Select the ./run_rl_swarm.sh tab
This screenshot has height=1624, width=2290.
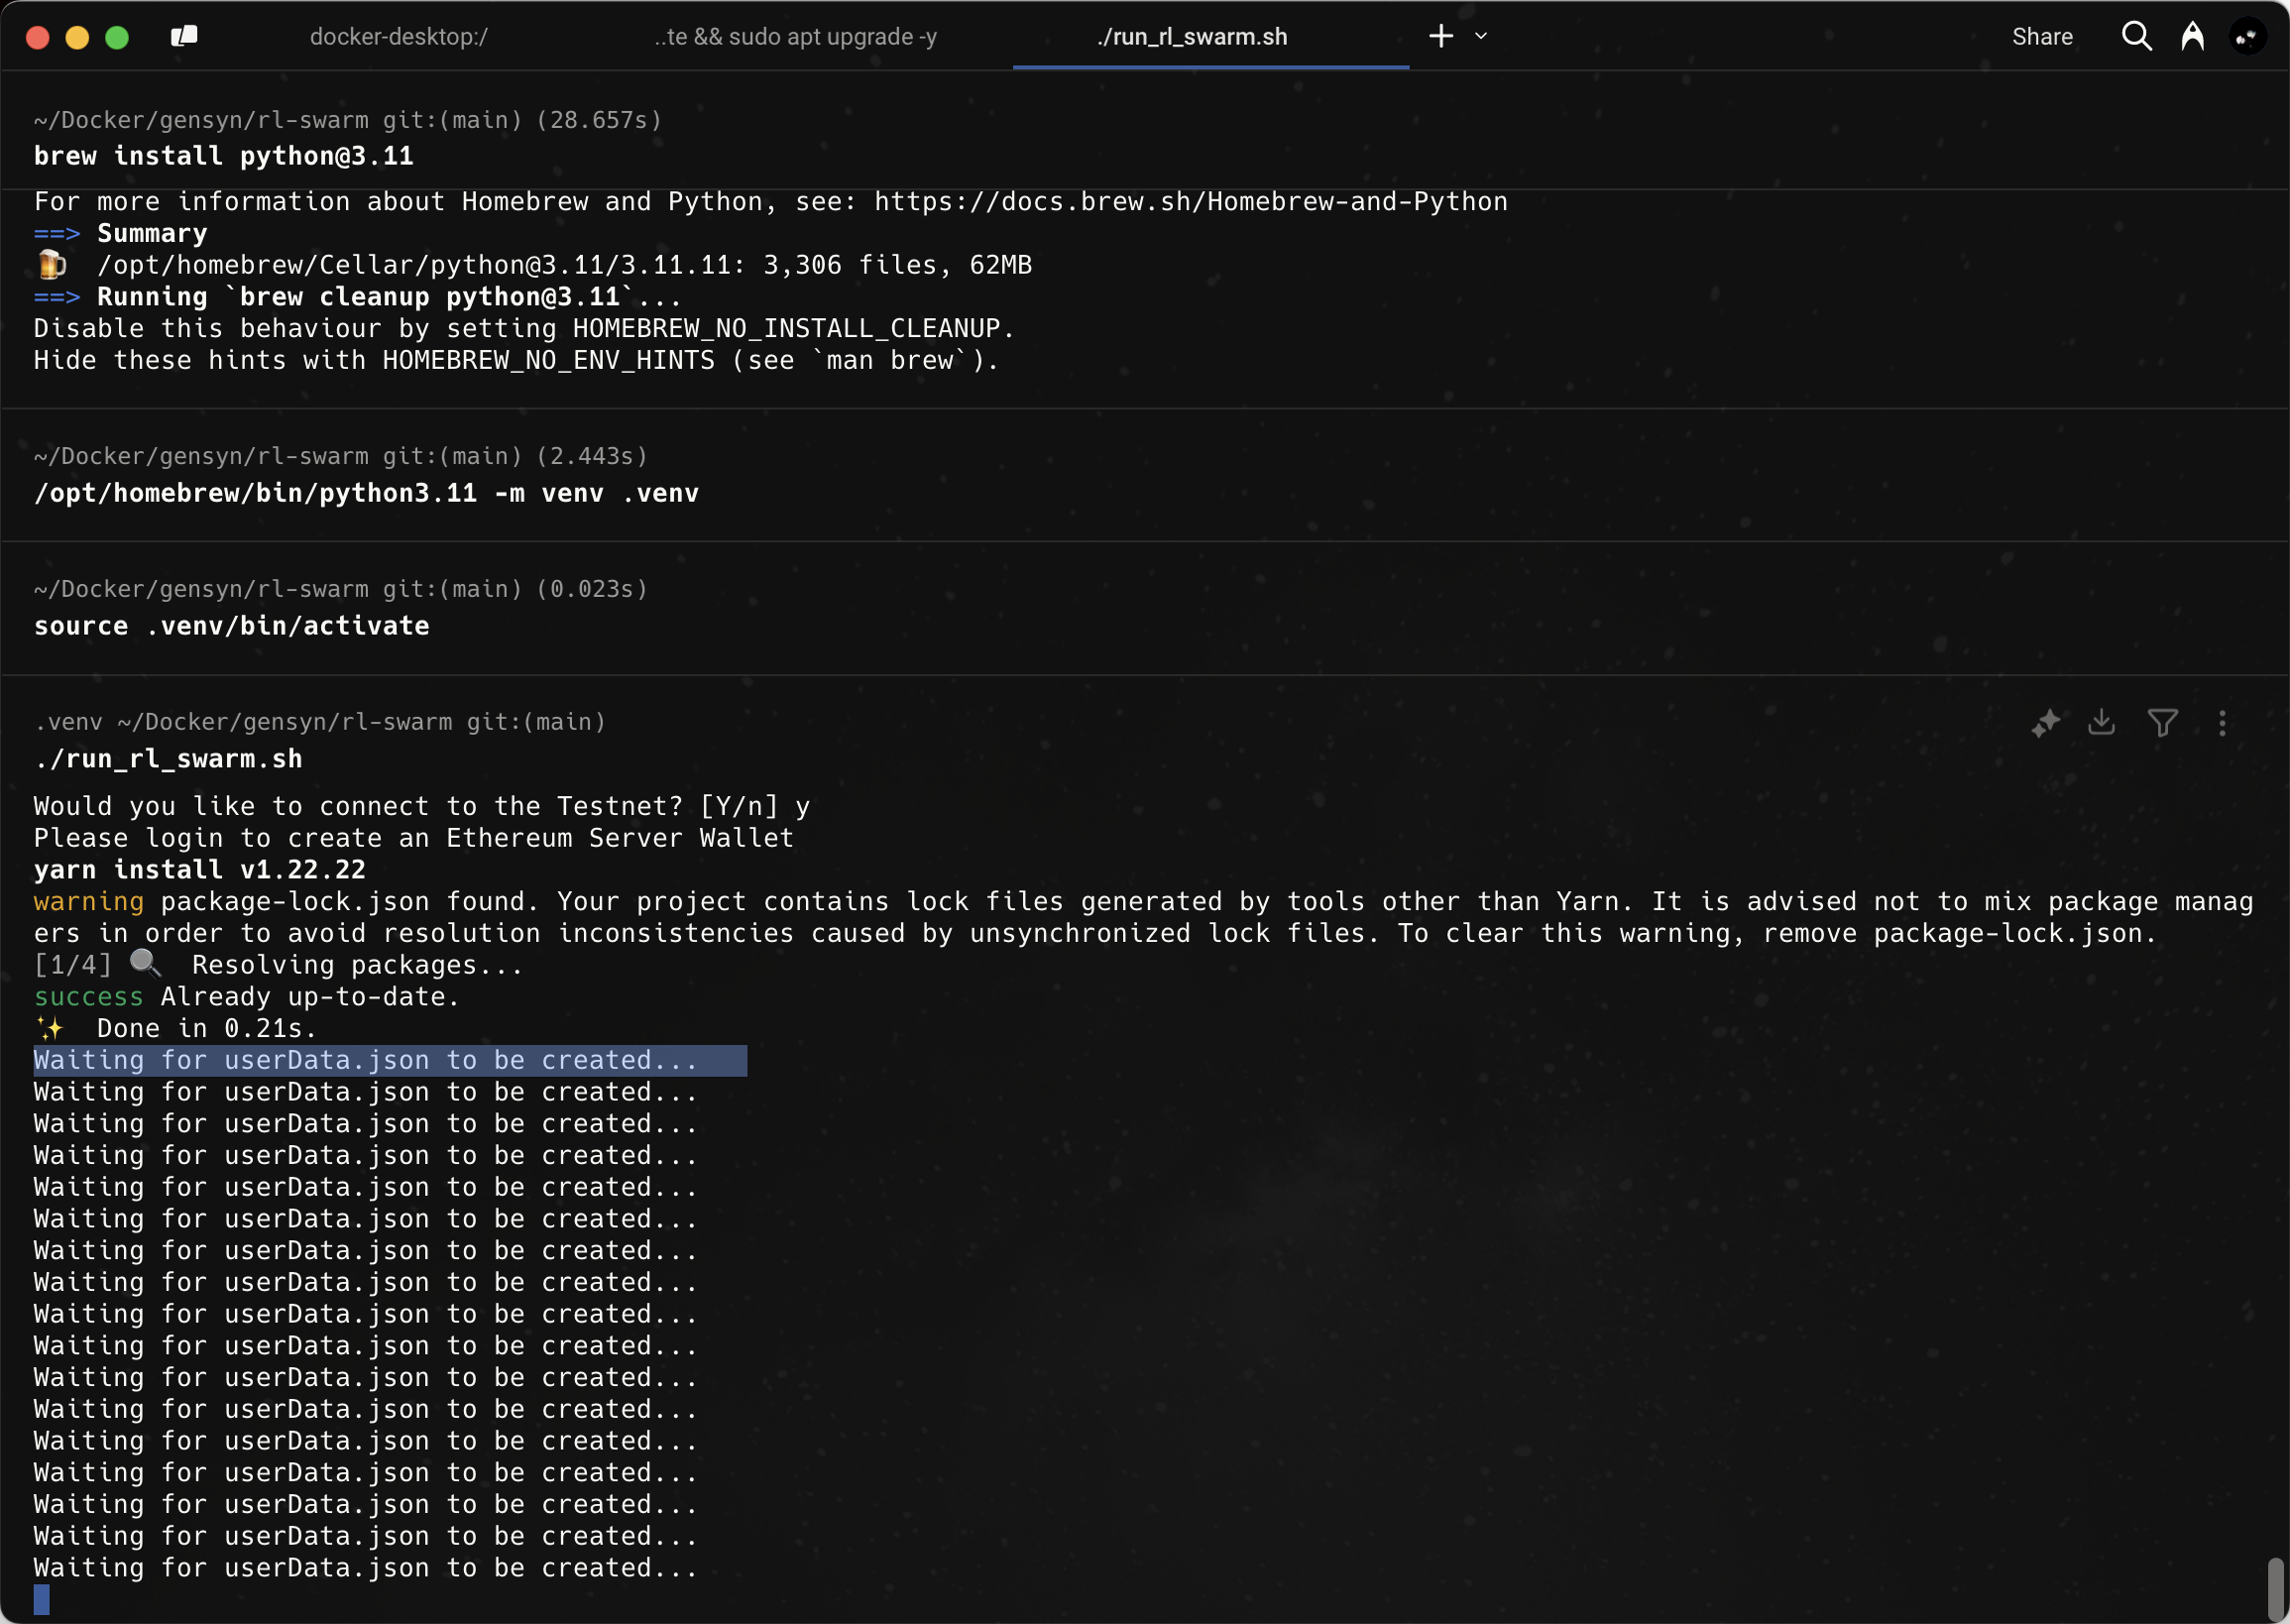(x=1191, y=37)
